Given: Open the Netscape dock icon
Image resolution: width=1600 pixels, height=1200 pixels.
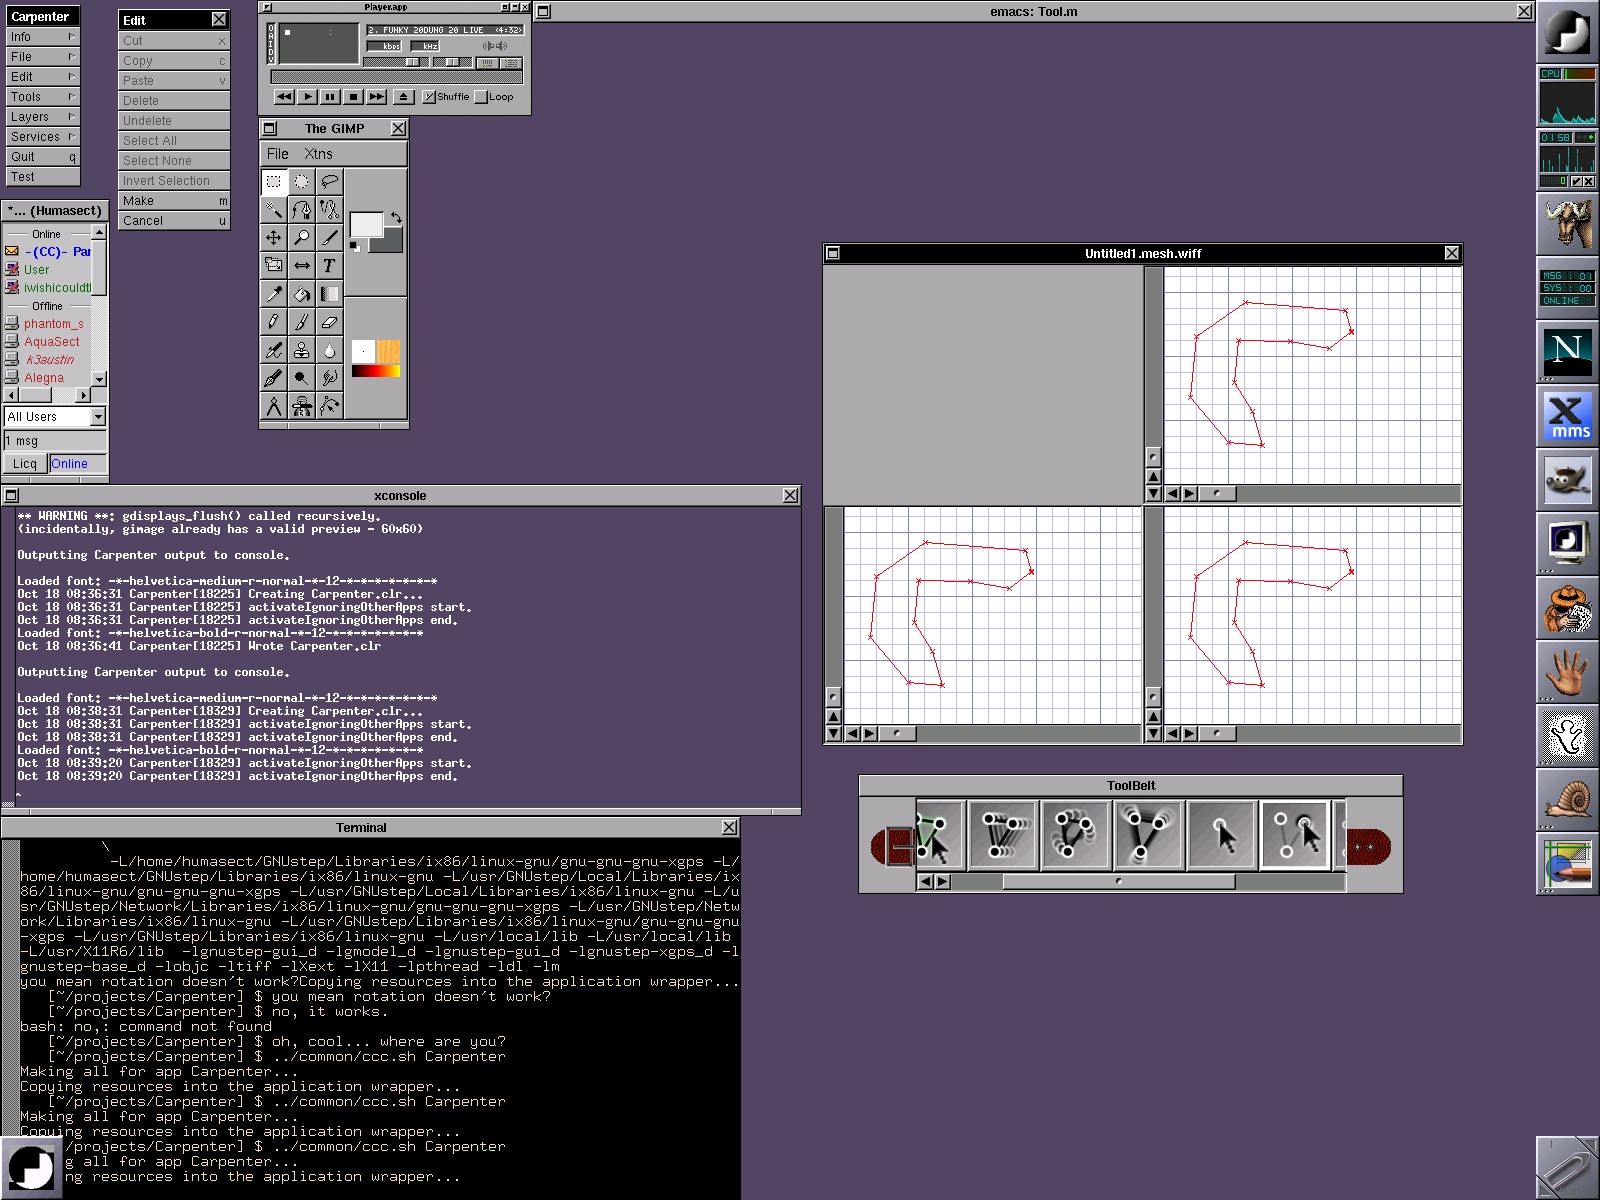Looking at the screenshot, I should coord(1566,350).
